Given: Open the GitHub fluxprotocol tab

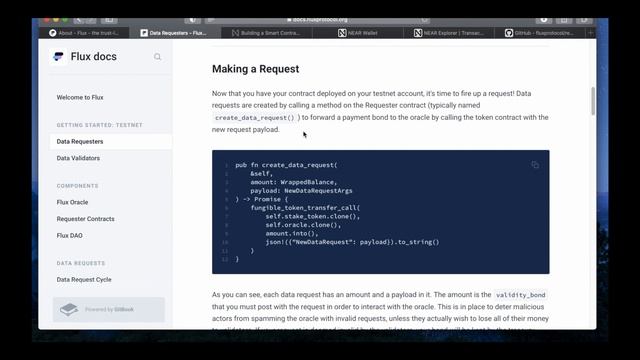Looking at the screenshot, I should 540,33.
